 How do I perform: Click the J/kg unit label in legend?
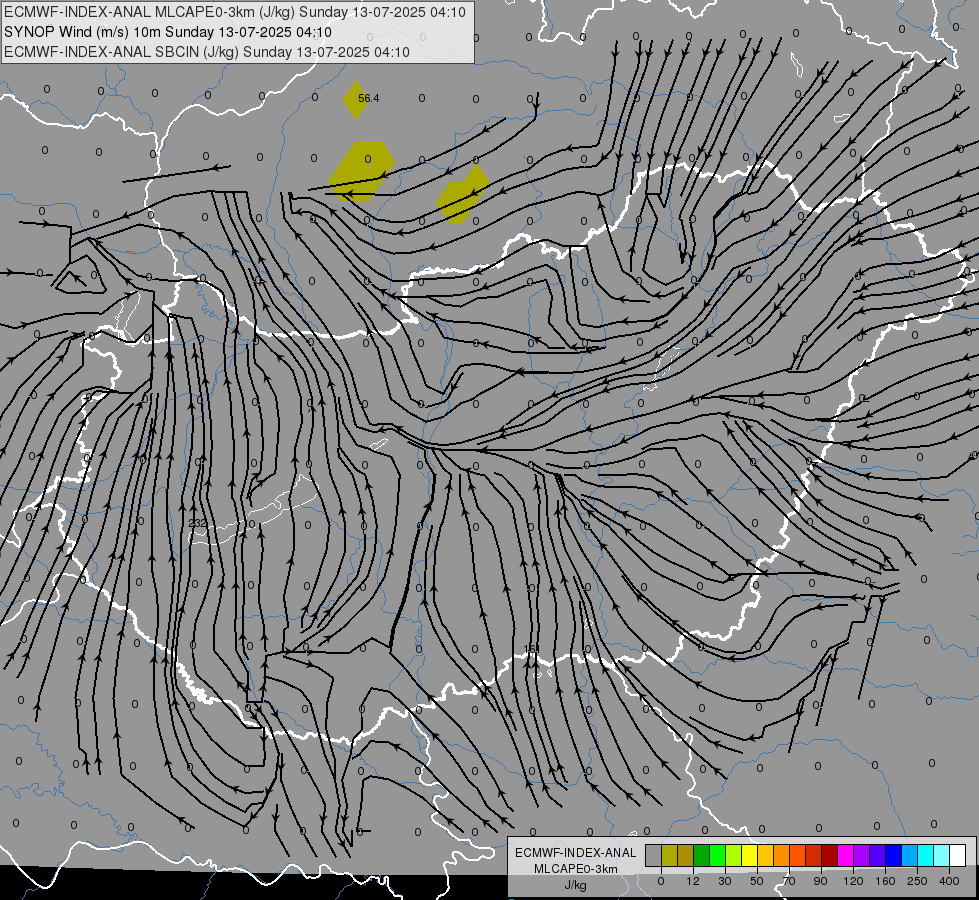point(575,885)
